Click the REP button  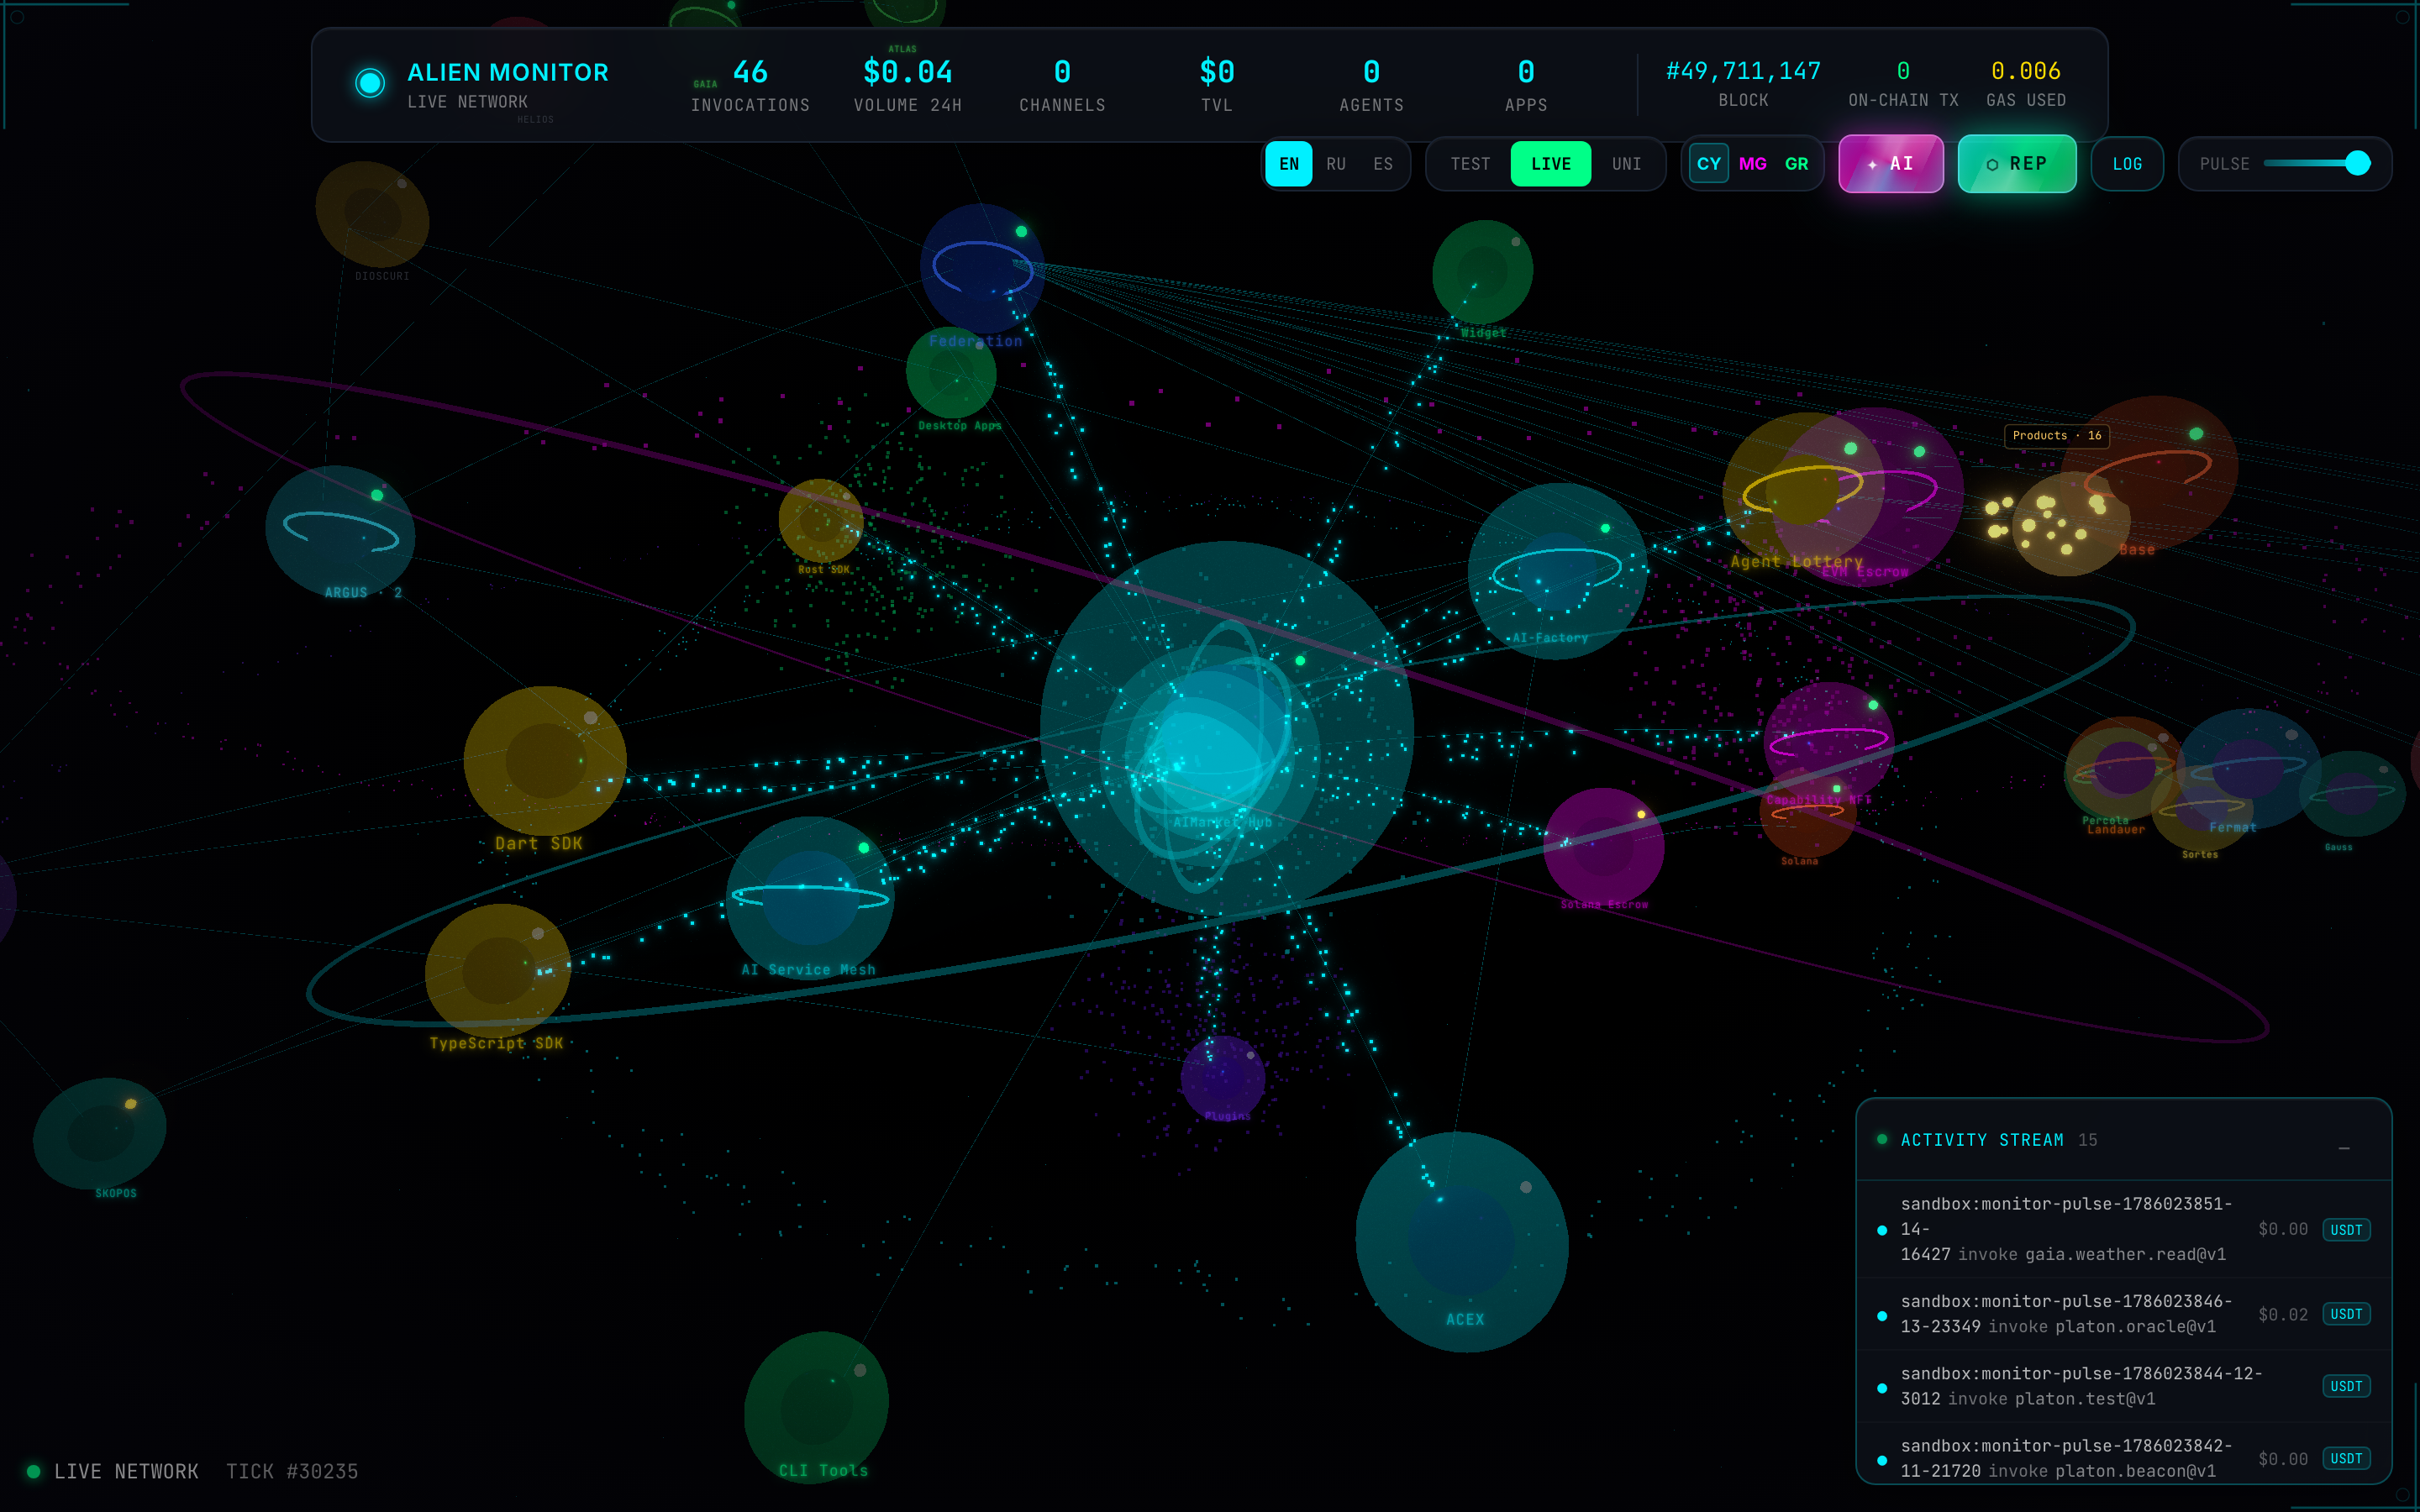[2017, 164]
